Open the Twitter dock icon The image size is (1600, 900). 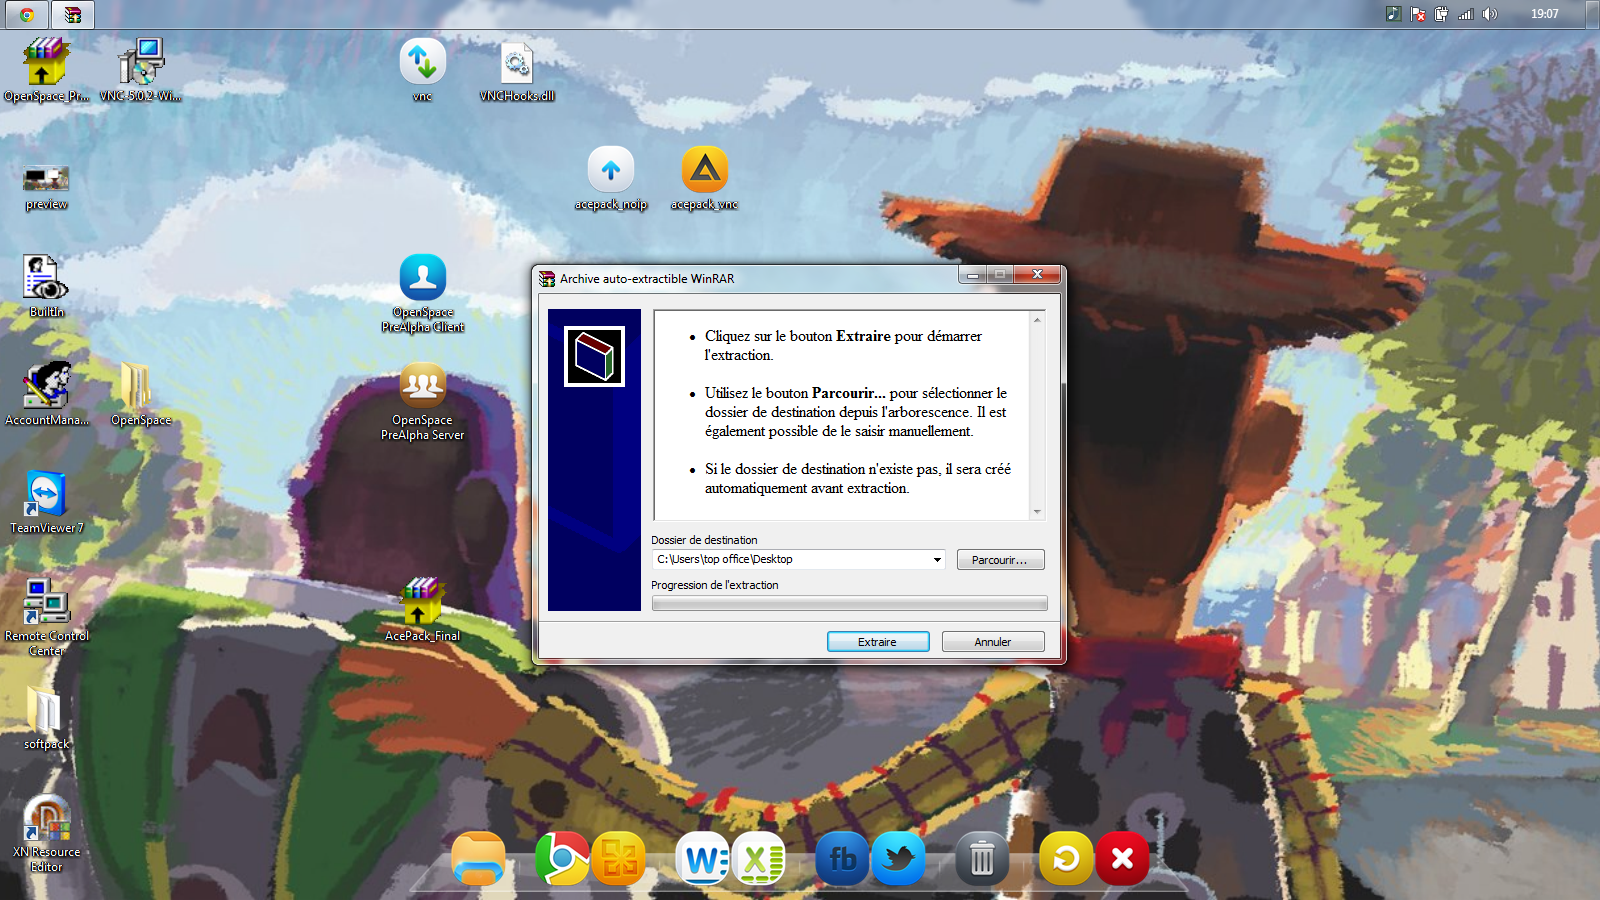(898, 859)
